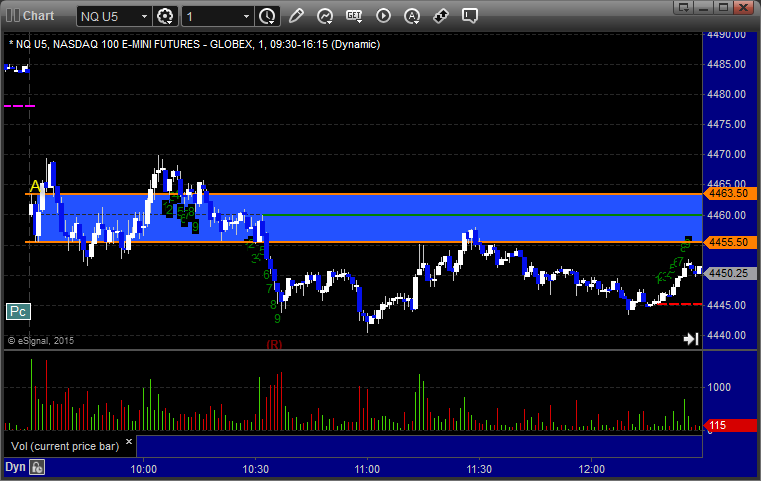761x481 pixels.
Task: Click the Pc previous close marker
Action: click(18, 312)
